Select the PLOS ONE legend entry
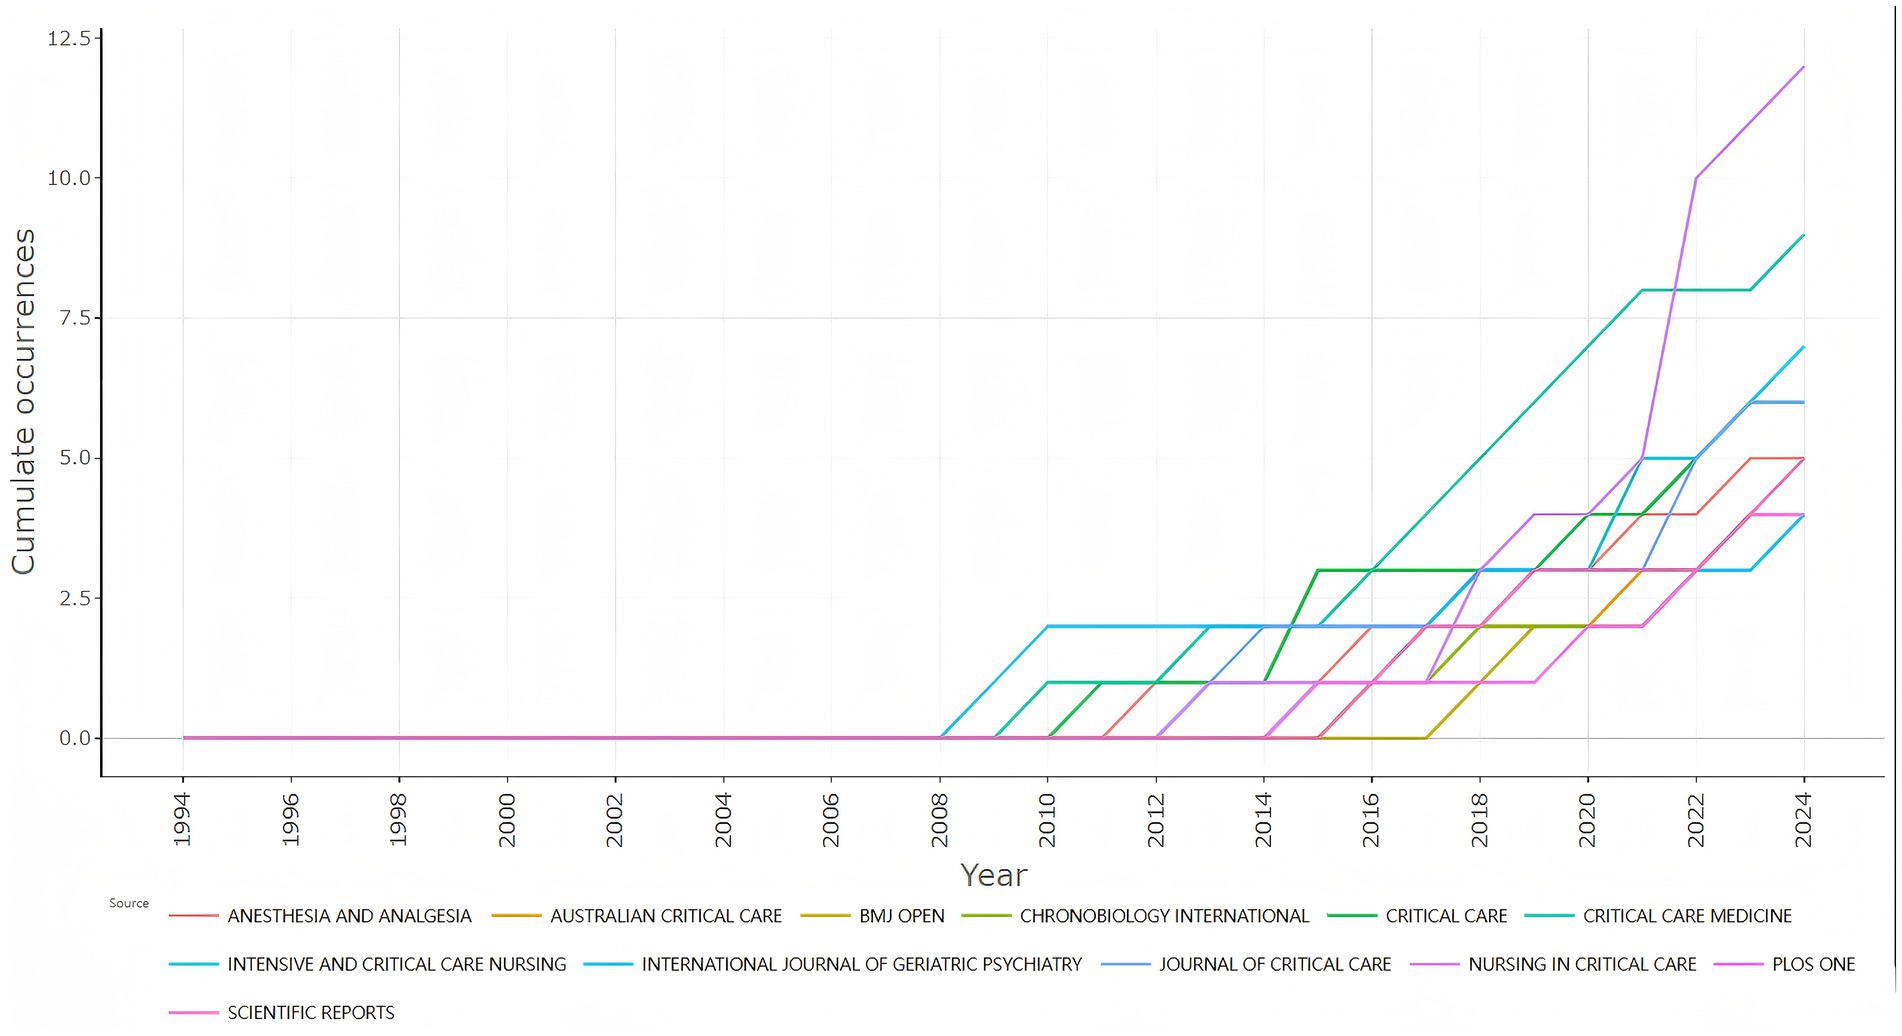 point(1785,965)
